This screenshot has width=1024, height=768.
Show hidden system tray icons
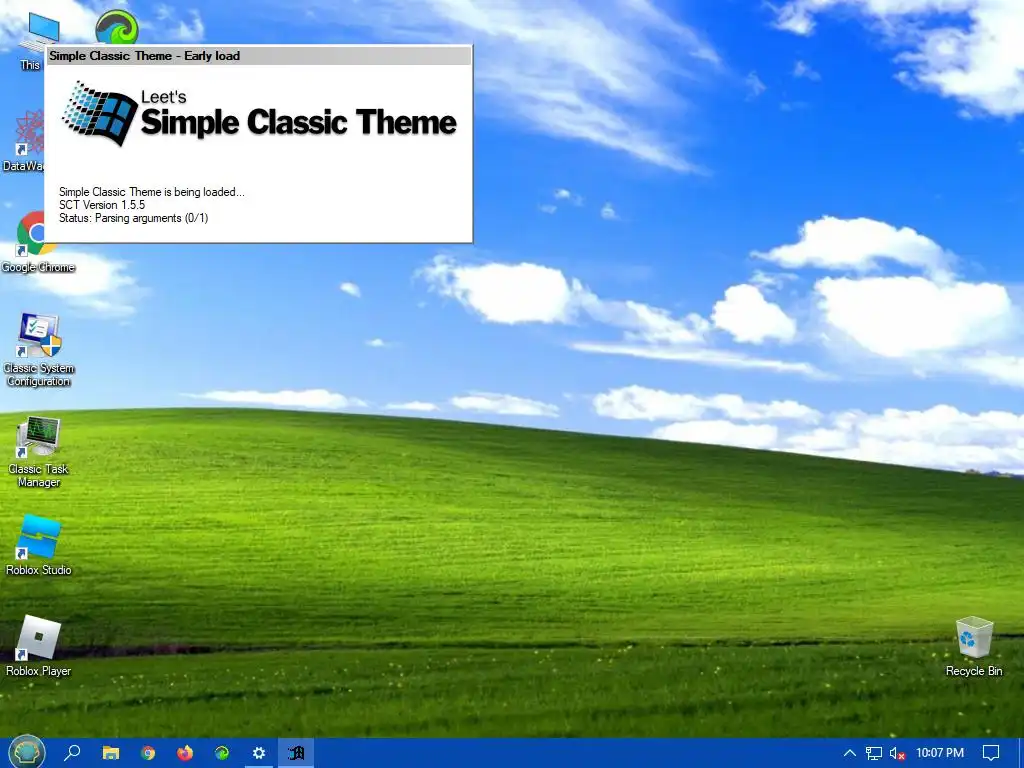tap(850, 753)
